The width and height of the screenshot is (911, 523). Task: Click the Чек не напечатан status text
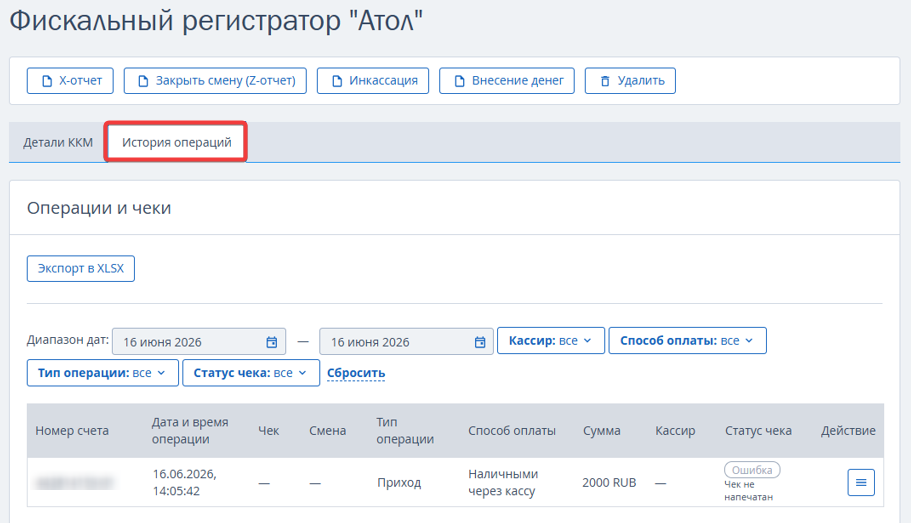748,490
